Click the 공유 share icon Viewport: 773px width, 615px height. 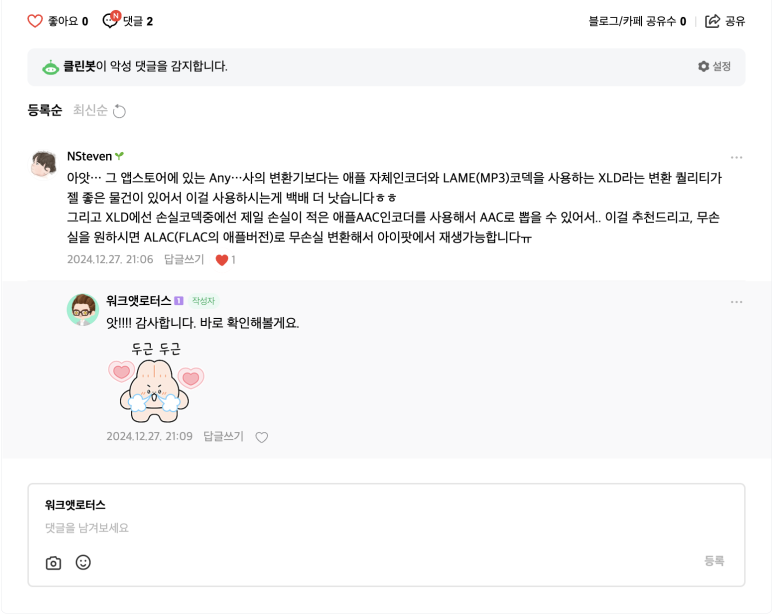click(712, 21)
